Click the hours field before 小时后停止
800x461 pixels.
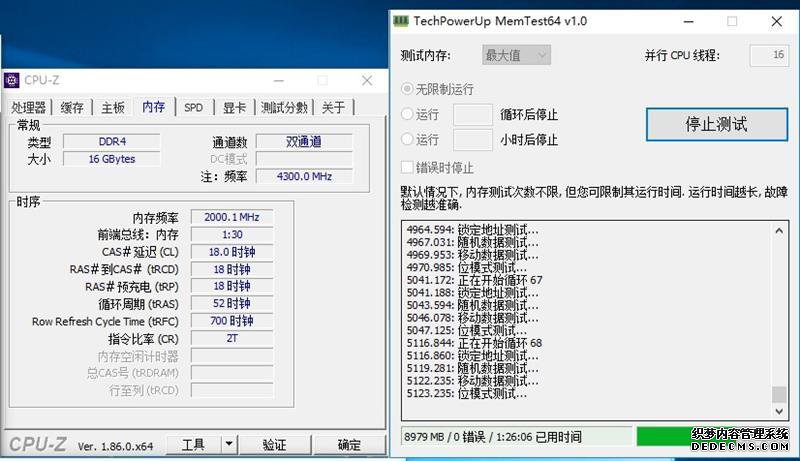473,140
